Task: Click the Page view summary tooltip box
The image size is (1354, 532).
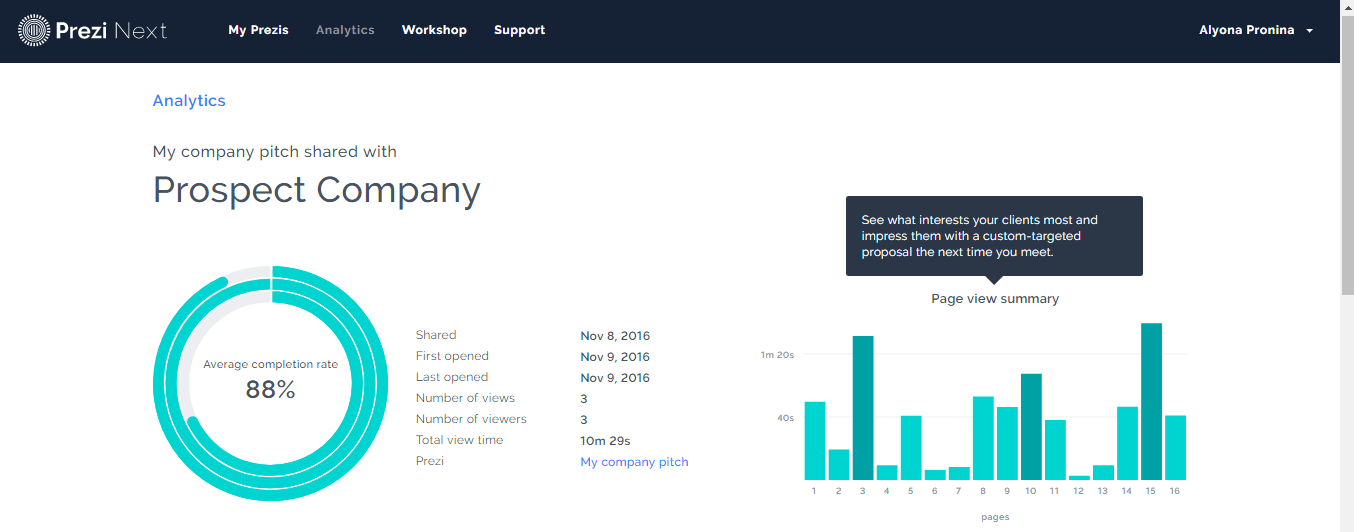Action: coord(994,235)
